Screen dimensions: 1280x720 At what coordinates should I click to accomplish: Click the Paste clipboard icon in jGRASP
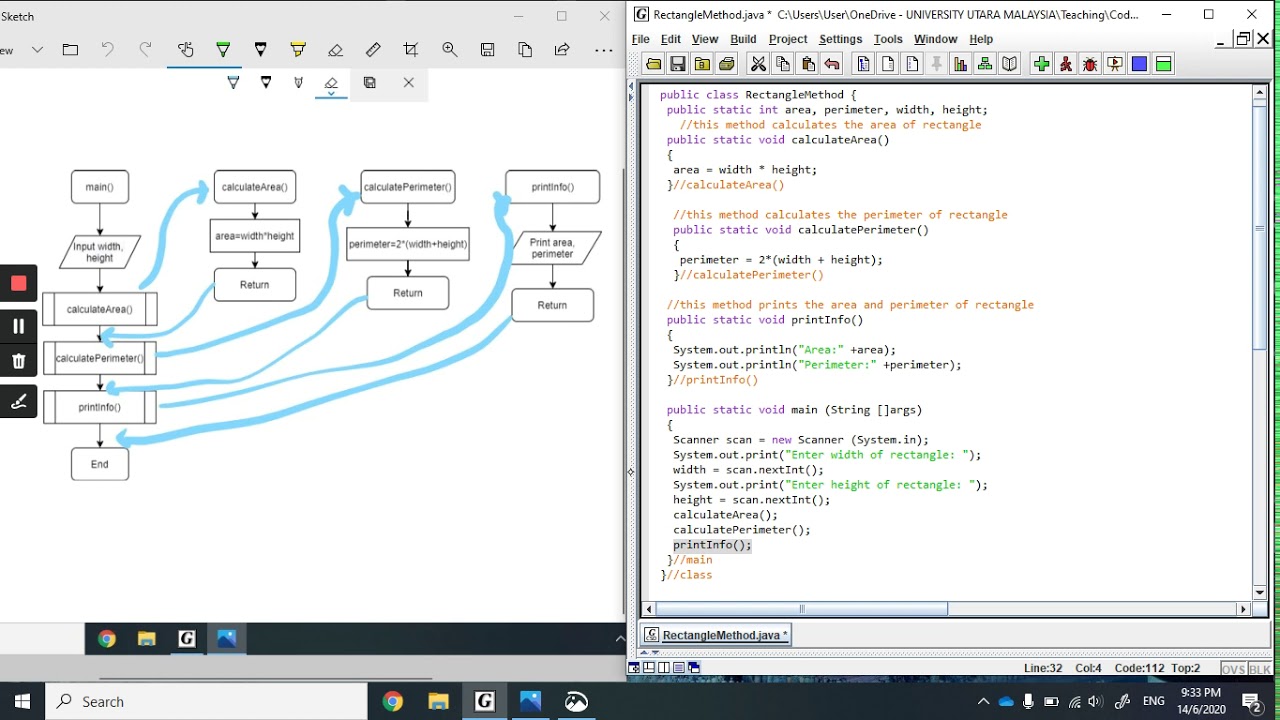pos(808,64)
